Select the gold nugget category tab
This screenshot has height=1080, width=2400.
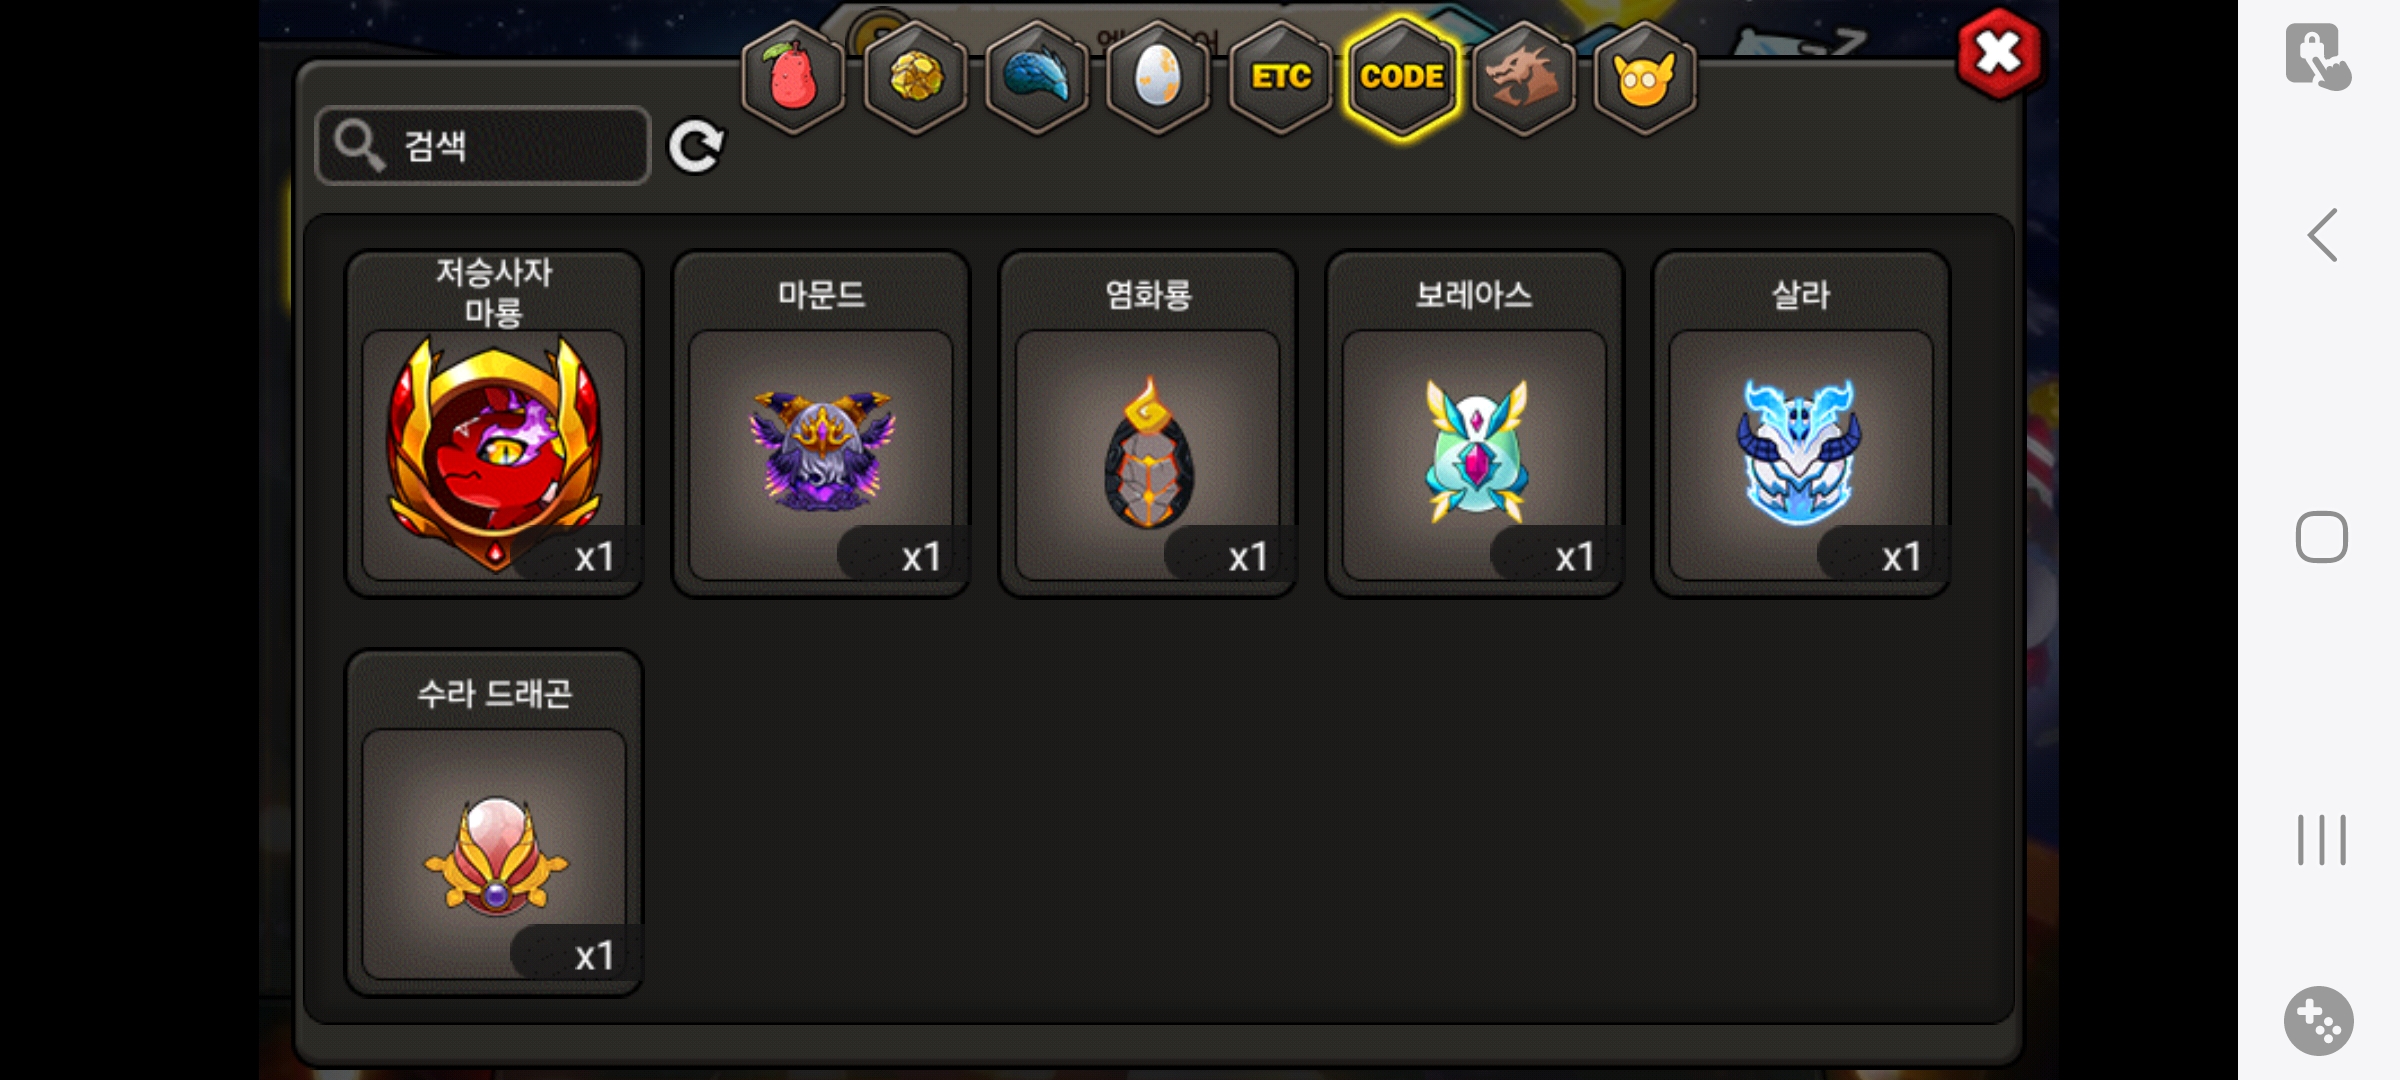coord(915,77)
